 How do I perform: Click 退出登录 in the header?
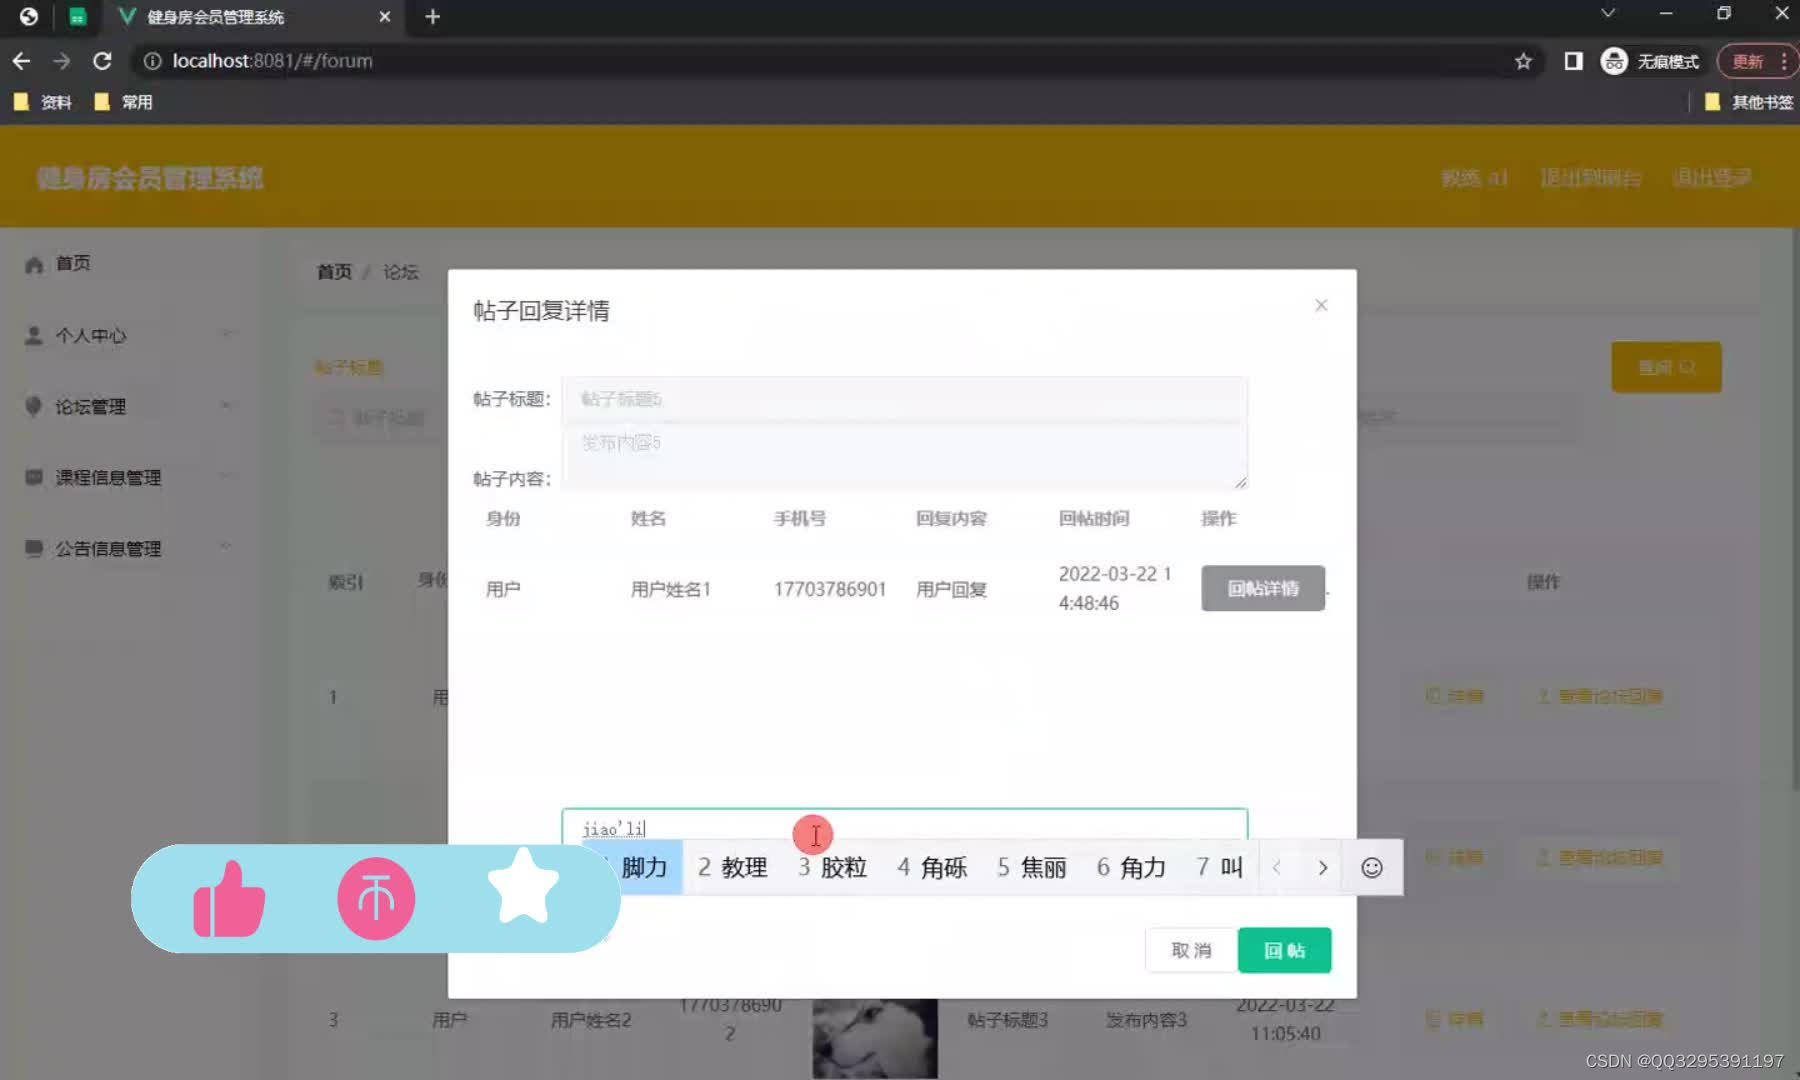coord(1712,177)
